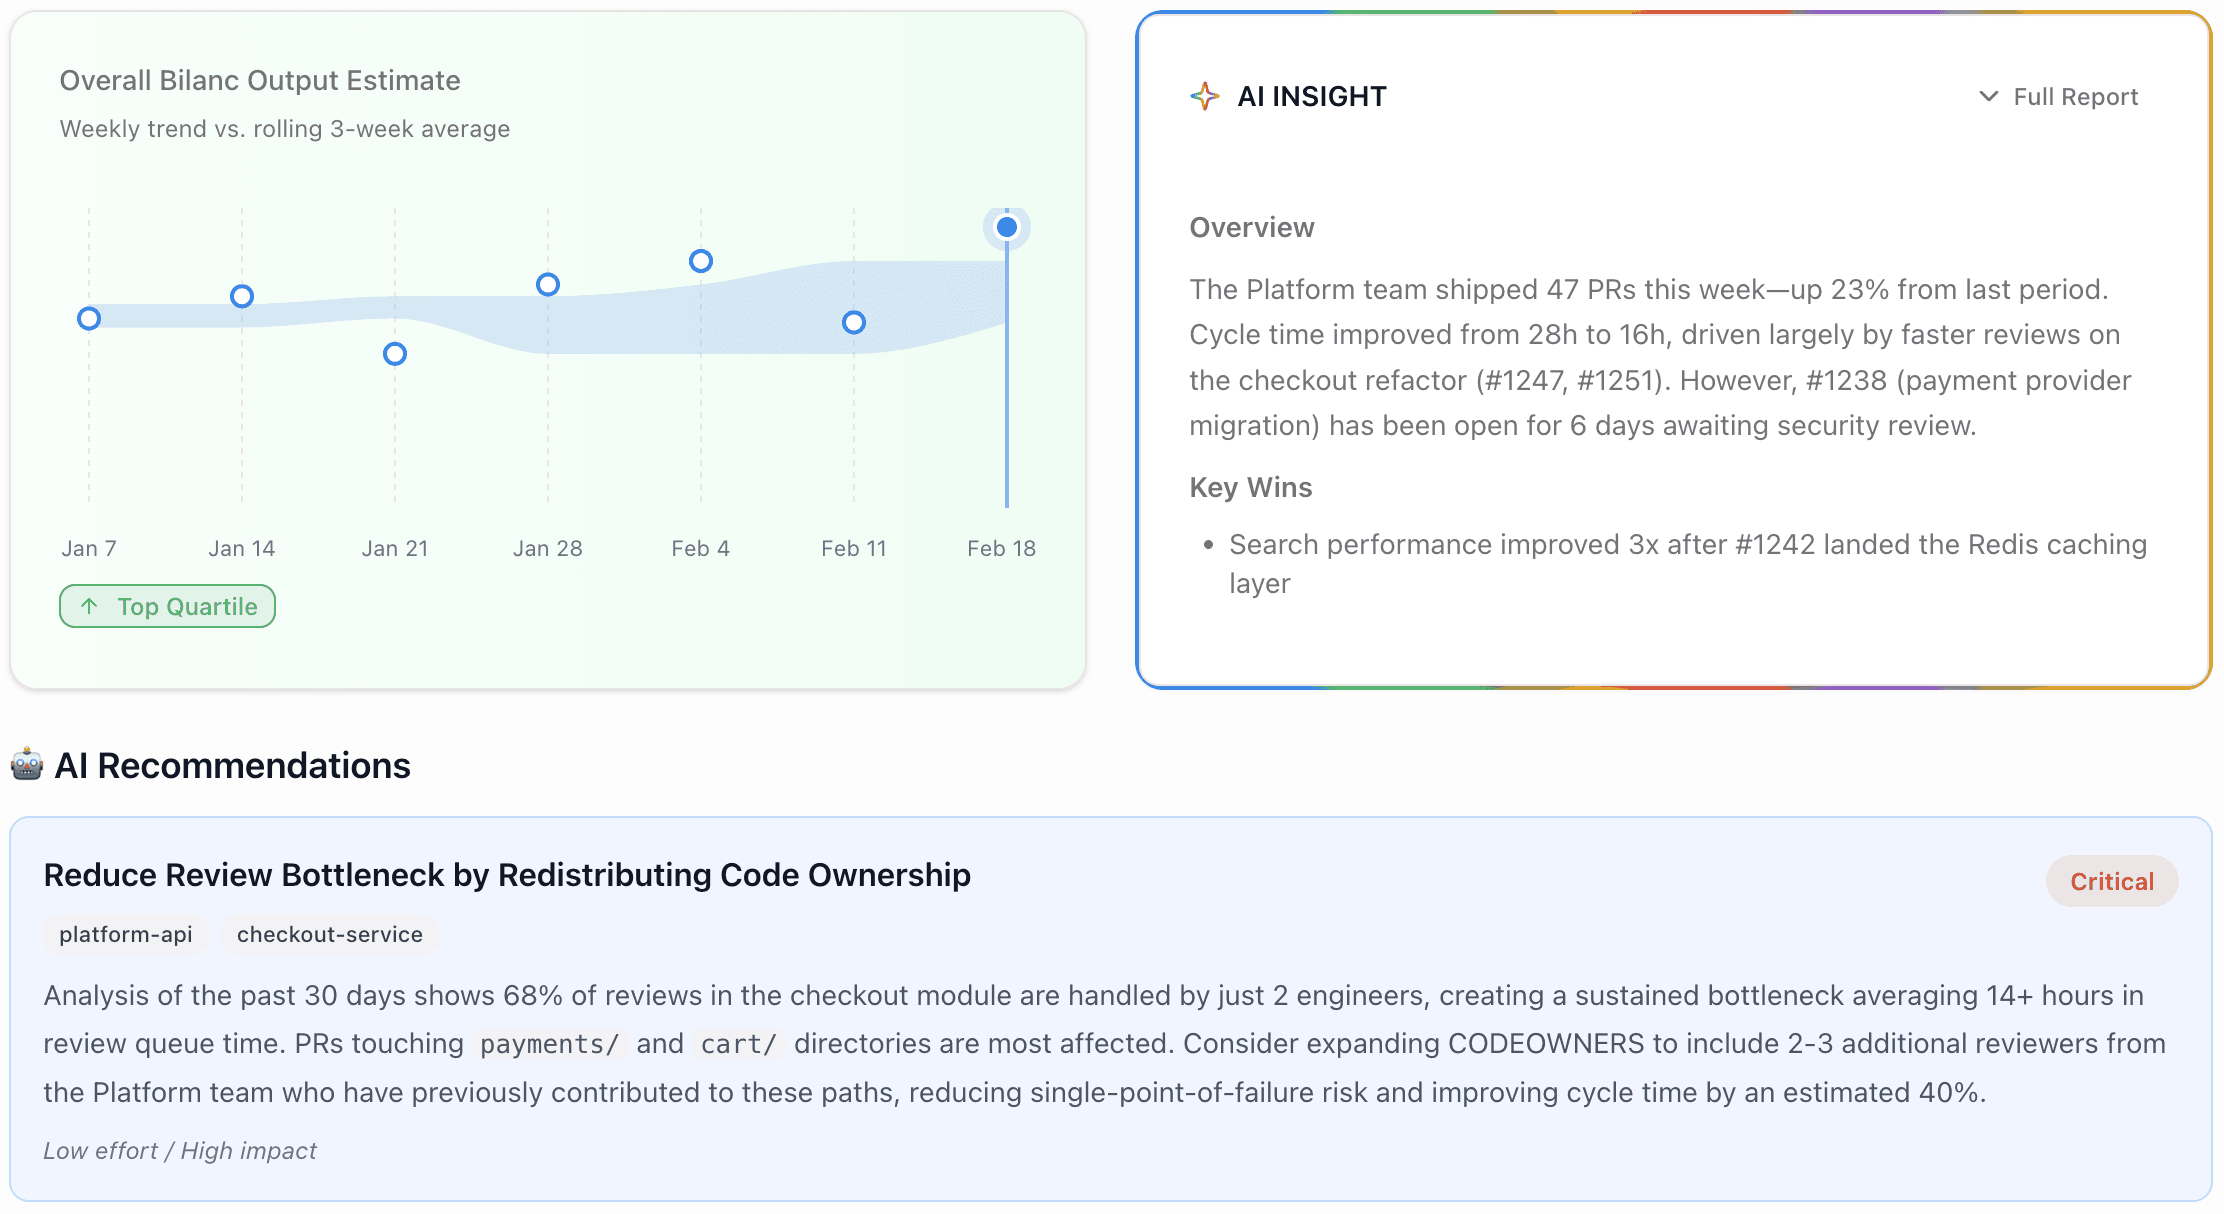Expand the Key Wins section header
This screenshot has height=1214, width=2224.
click(1251, 487)
